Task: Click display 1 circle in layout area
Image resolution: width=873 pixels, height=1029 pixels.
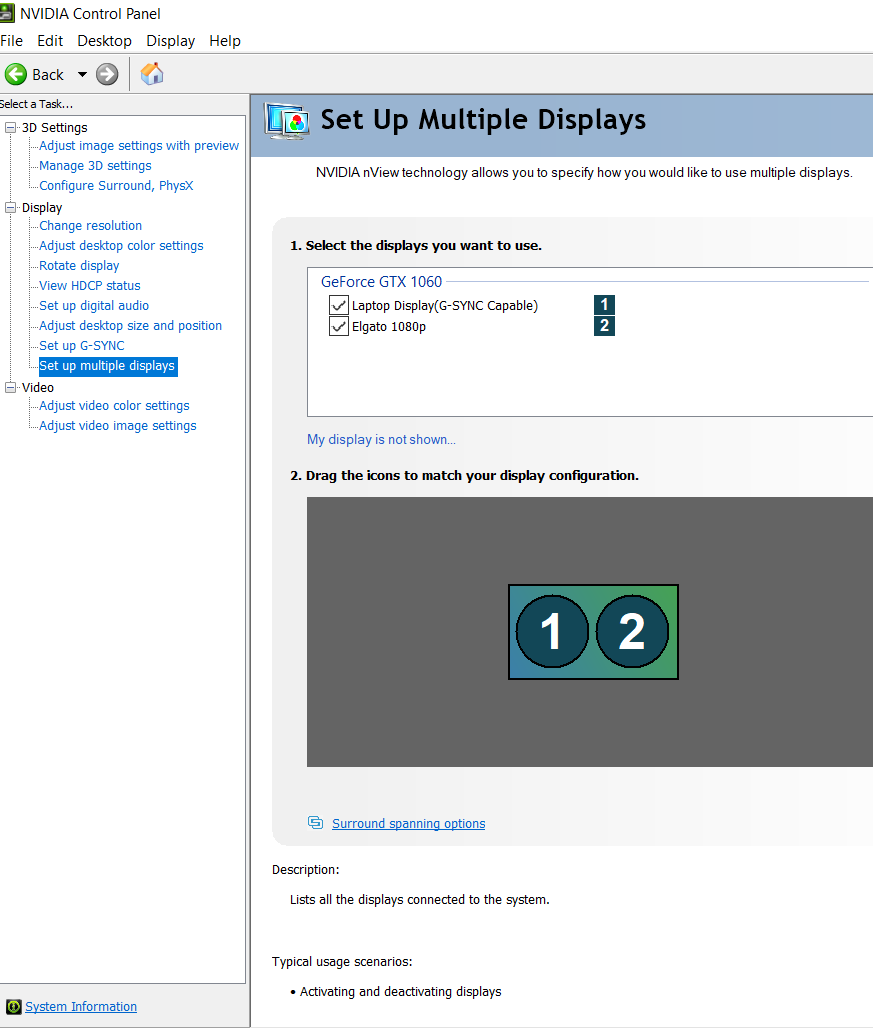Action: pos(552,631)
